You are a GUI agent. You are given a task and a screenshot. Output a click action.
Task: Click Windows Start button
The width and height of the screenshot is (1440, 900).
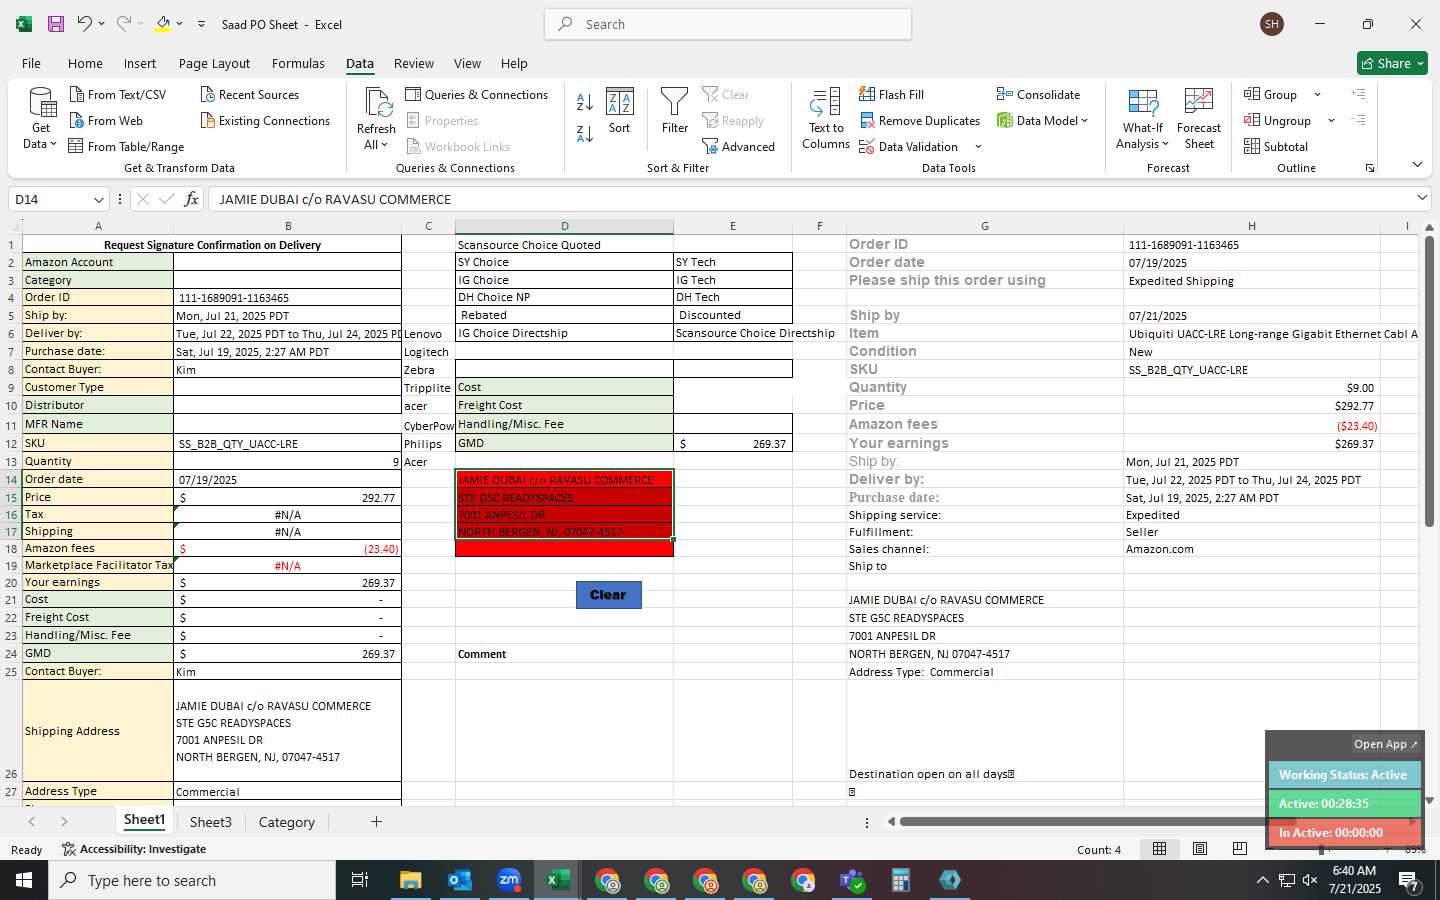click(x=24, y=880)
